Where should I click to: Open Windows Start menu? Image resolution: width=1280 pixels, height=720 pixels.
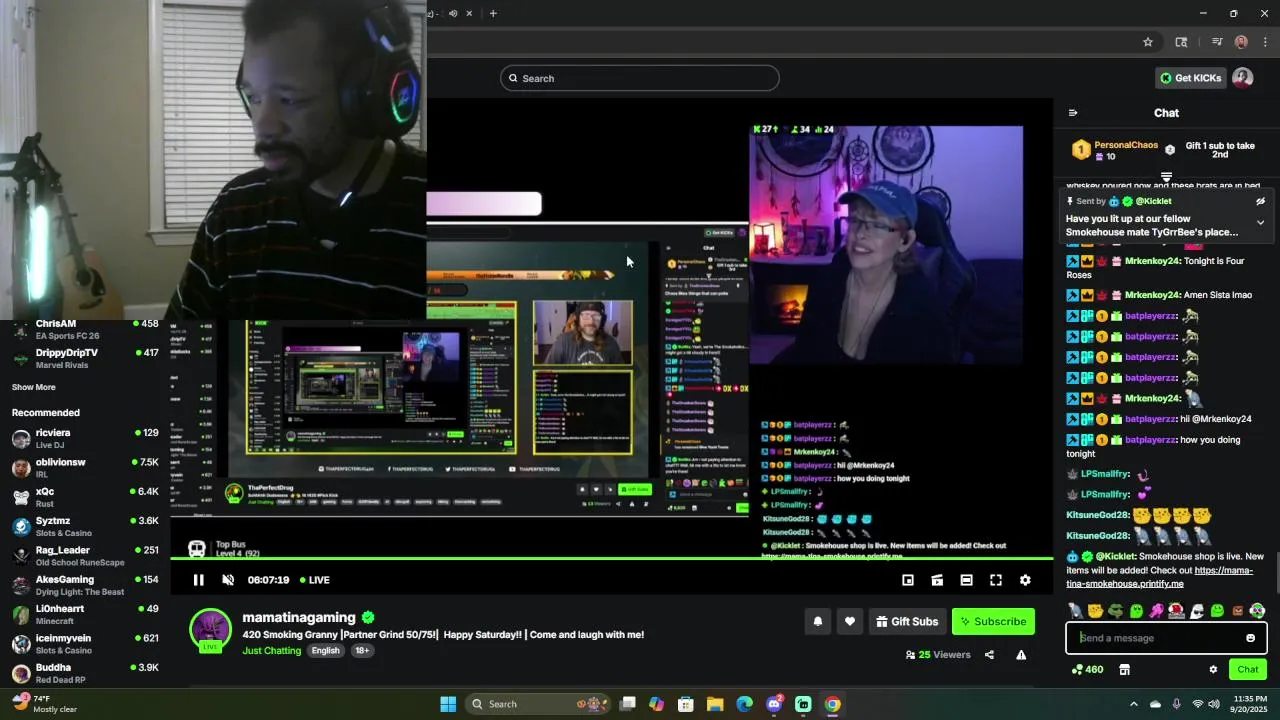pos(448,704)
